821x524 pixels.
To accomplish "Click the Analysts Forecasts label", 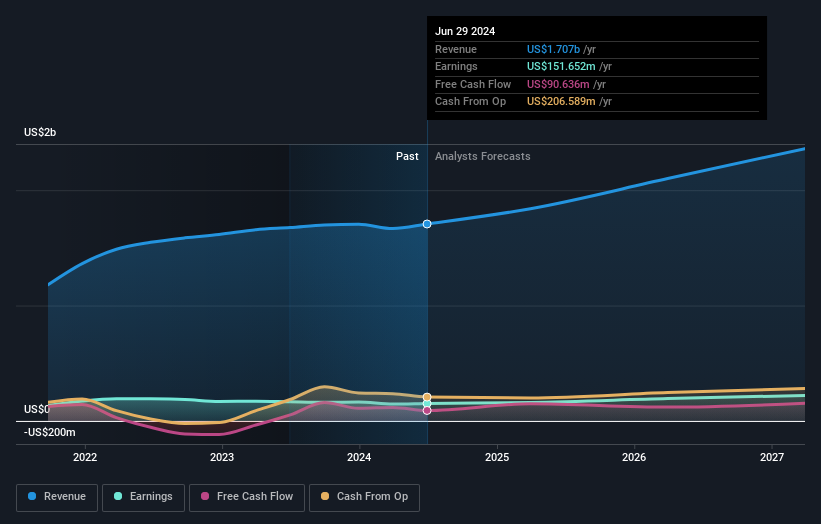I will click(483, 157).
